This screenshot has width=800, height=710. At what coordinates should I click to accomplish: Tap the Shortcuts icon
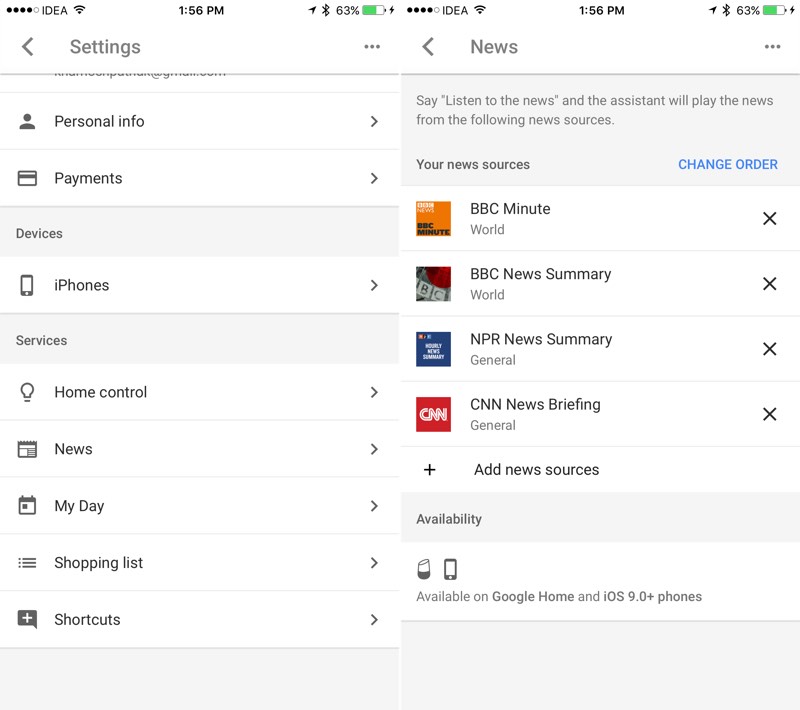pyautogui.click(x=28, y=620)
